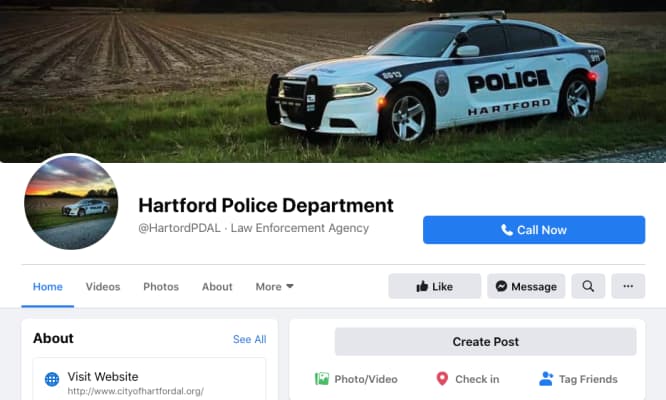This screenshot has width=666, height=400.
Task: Expand the More dropdown menu
Action: 274,287
